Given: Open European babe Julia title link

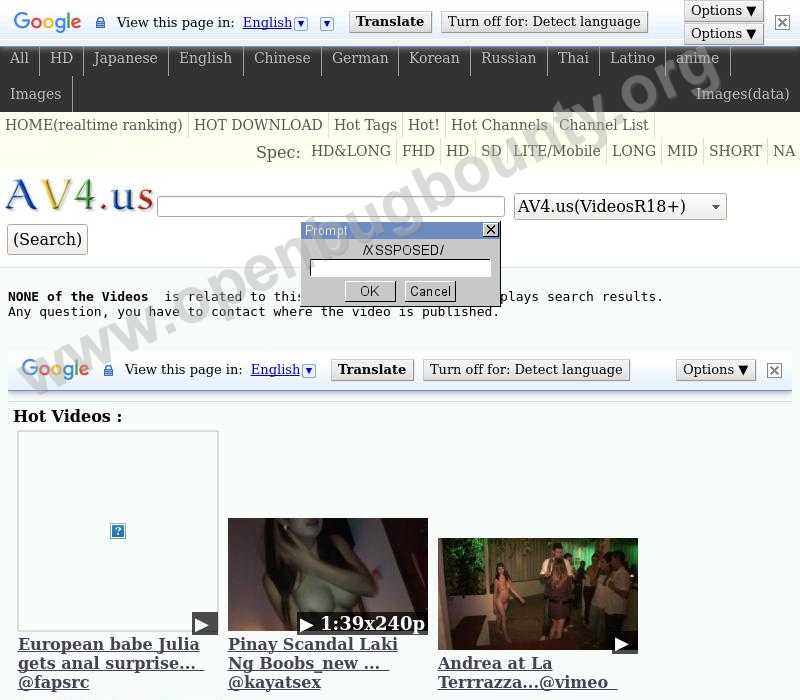Looking at the screenshot, I should pyautogui.click(x=111, y=663).
